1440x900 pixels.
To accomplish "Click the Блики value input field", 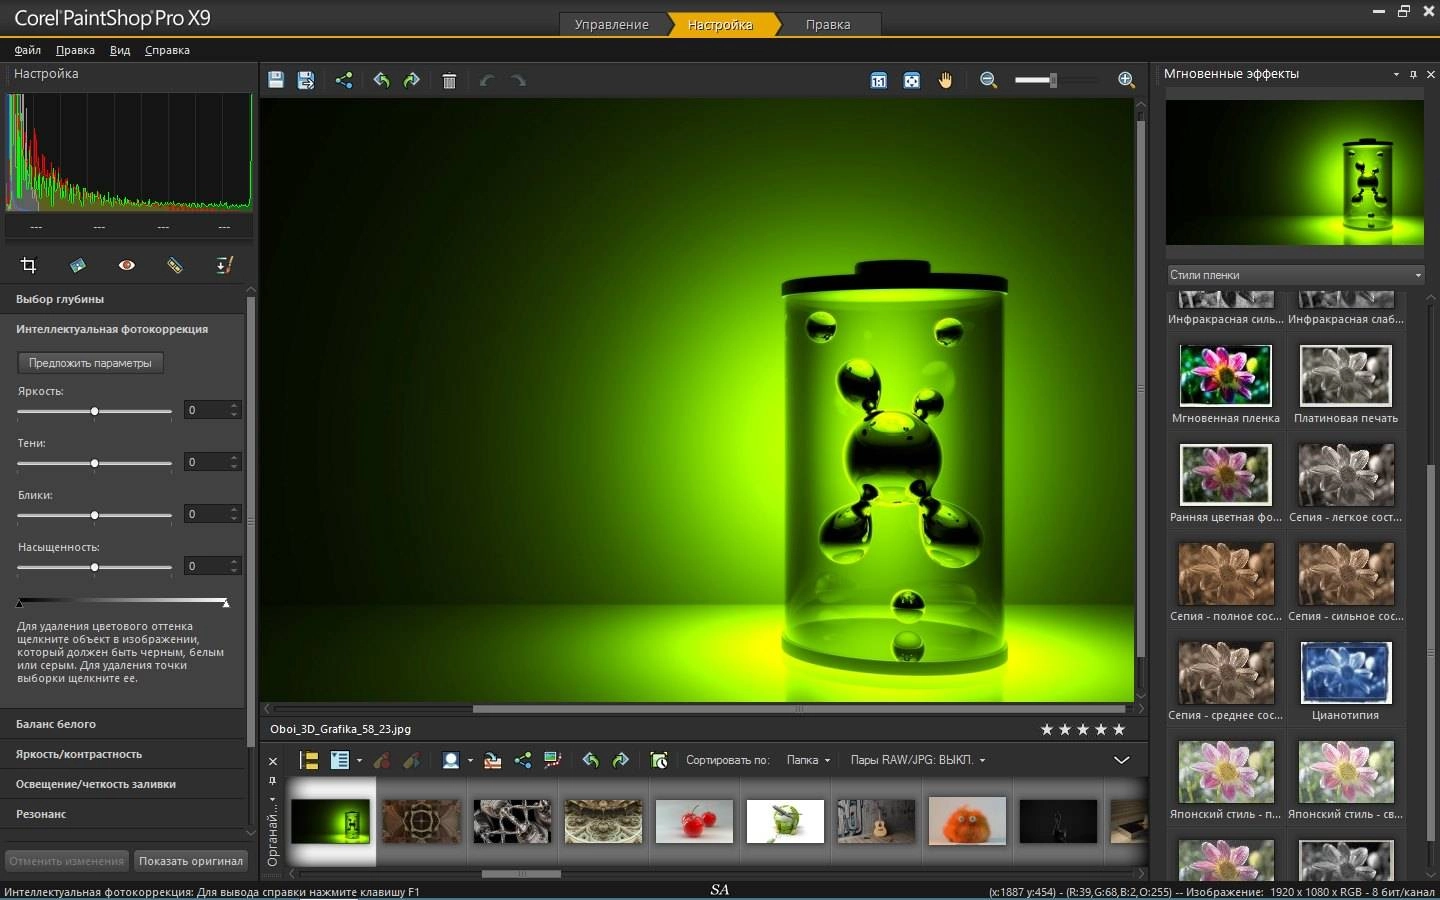I will coord(206,514).
